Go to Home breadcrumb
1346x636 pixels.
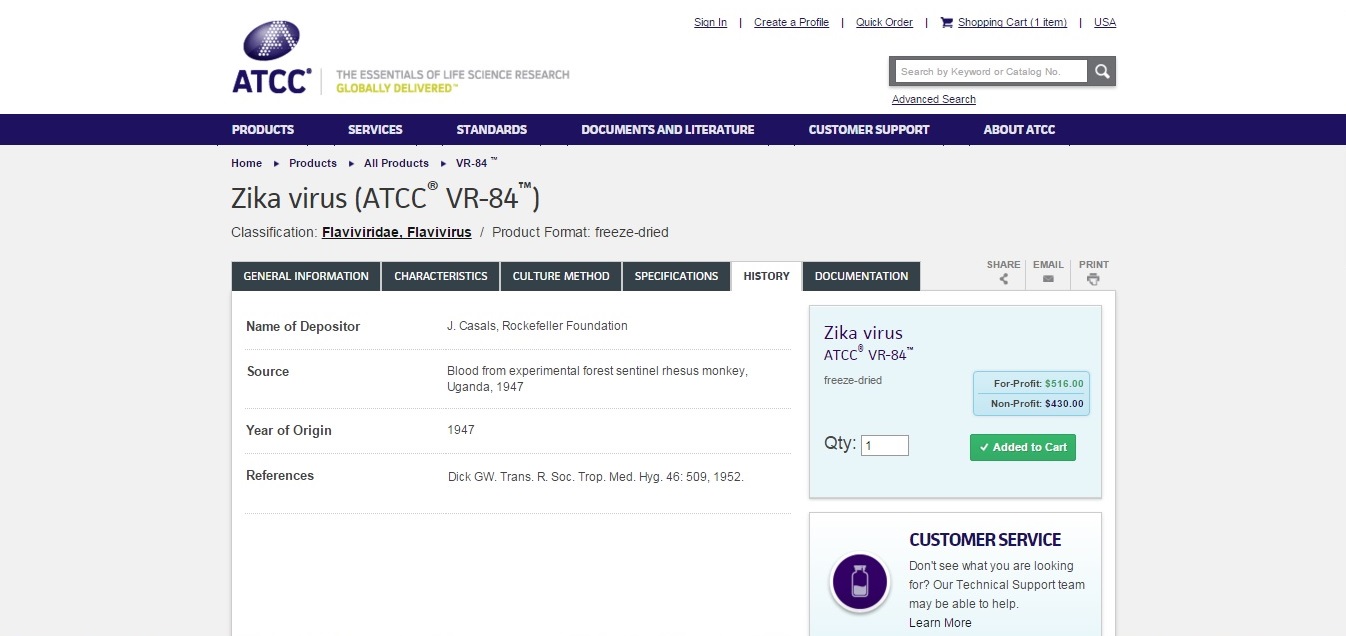pos(246,163)
